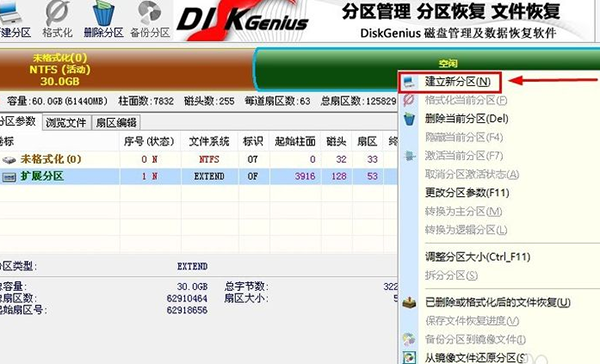Screen dimensions: 600x364
Task: Click the disc icon beside 备份分区到镜像文件
Action: 409,339
